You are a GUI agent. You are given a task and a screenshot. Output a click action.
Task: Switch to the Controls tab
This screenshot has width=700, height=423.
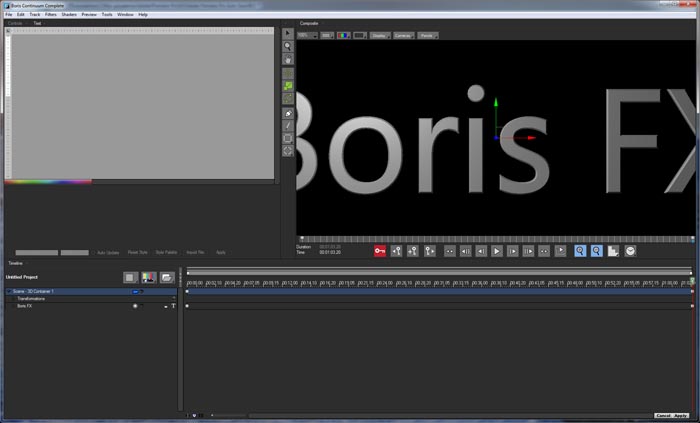click(15, 23)
